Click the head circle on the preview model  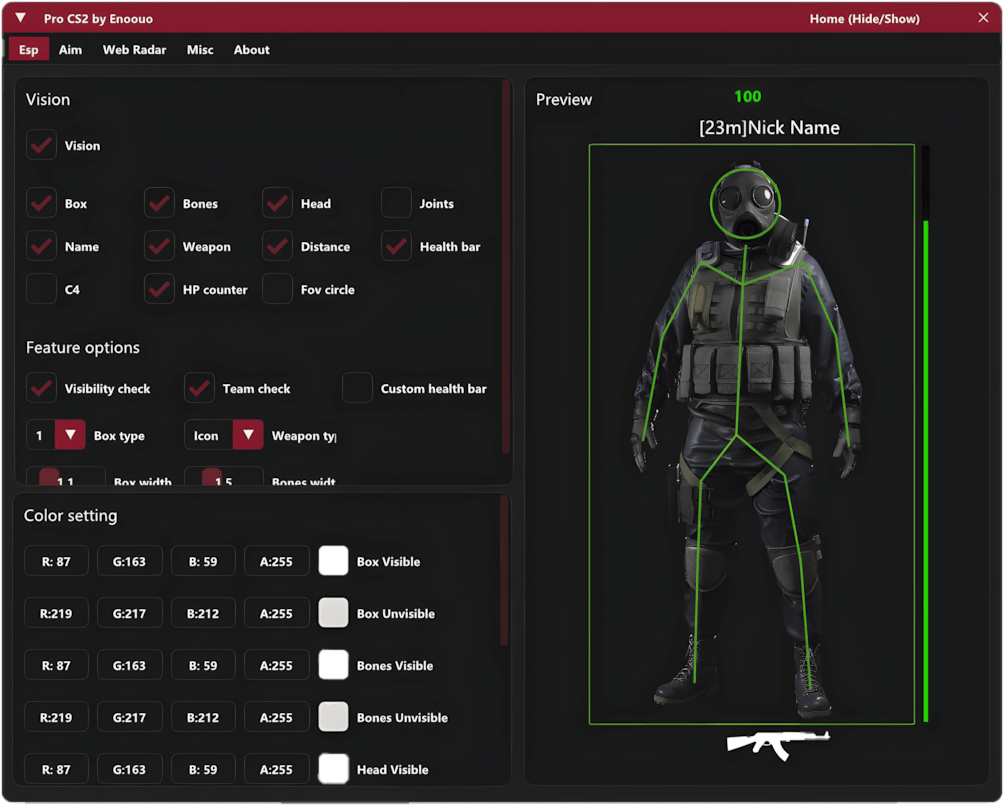click(x=745, y=203)
